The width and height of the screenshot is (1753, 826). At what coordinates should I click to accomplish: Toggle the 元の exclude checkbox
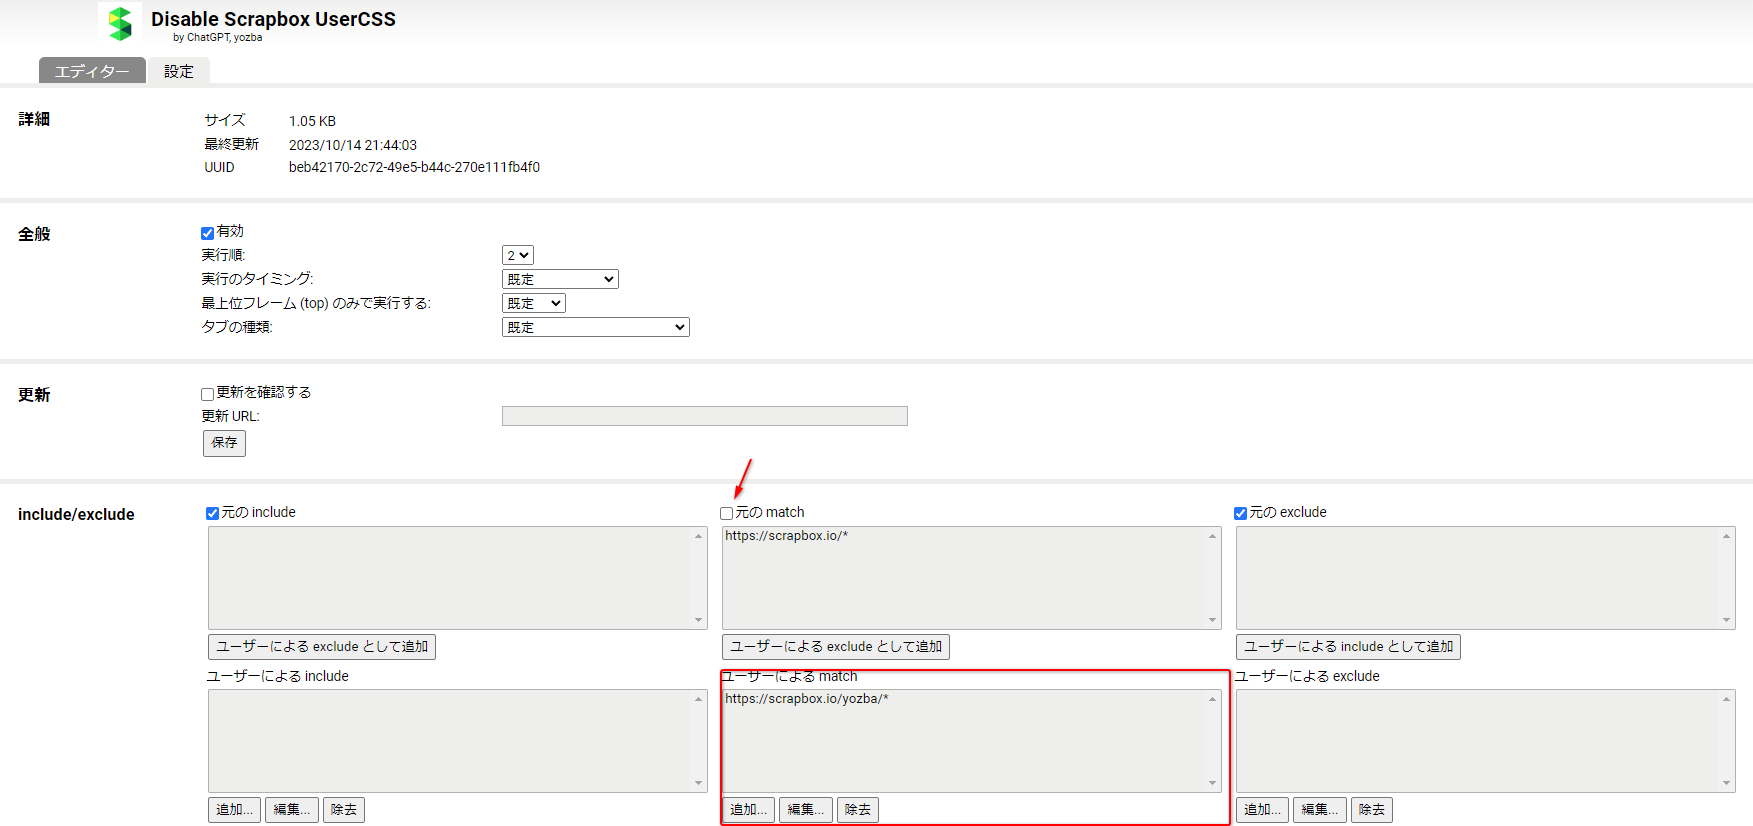(x=1240, y=513)
